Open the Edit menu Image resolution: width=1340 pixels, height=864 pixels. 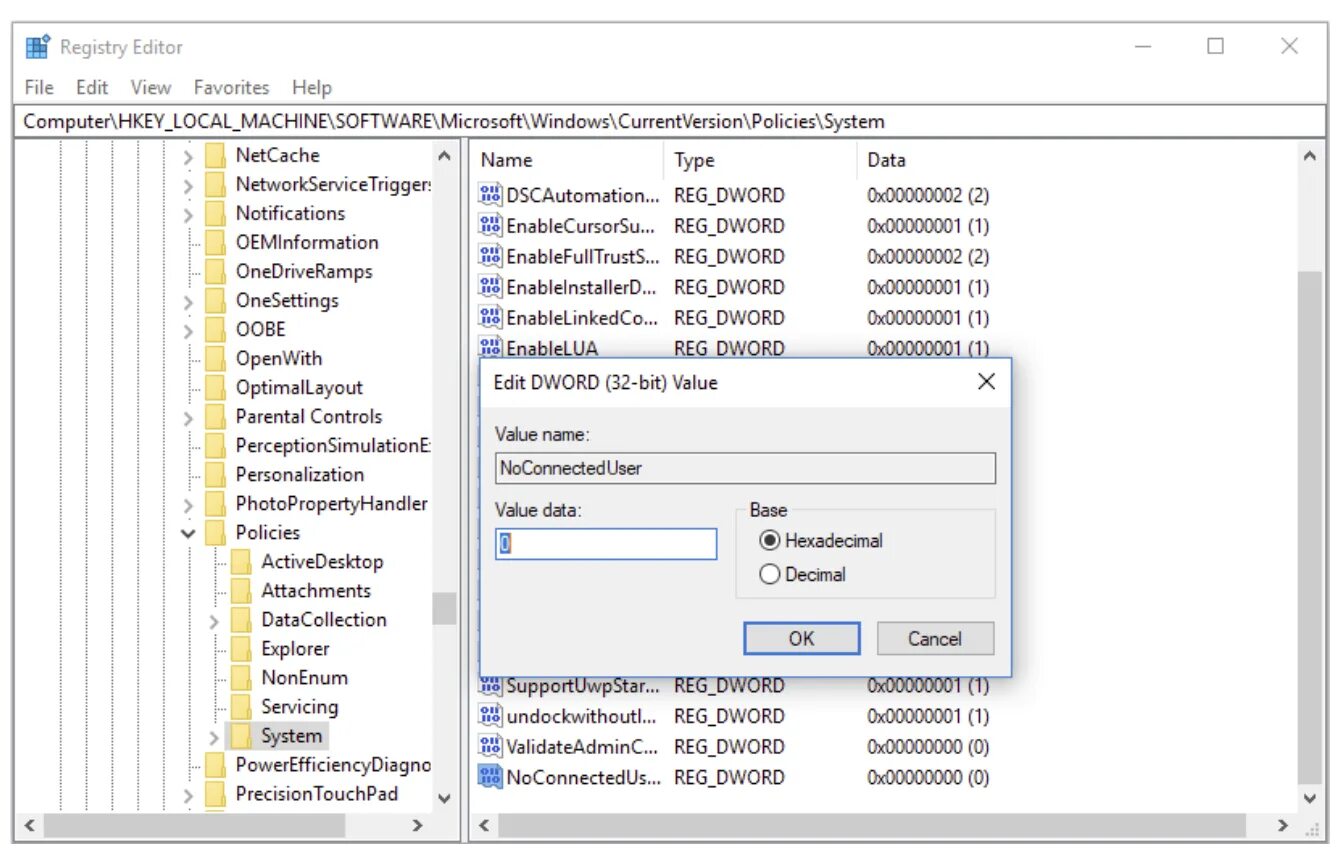pos(92,88)
